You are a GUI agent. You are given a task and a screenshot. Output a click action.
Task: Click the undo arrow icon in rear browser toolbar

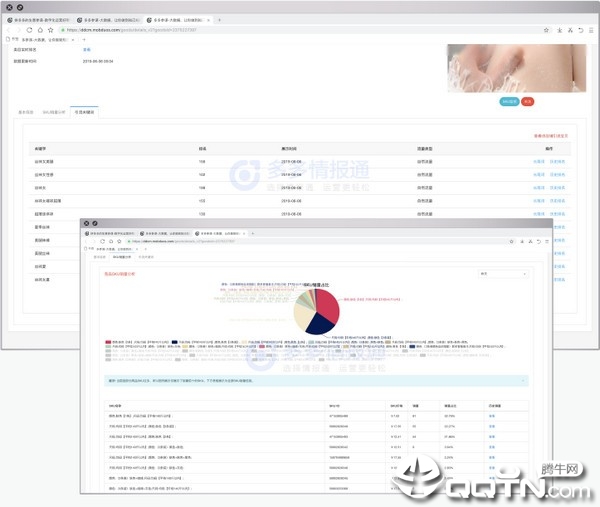(581, 30)
